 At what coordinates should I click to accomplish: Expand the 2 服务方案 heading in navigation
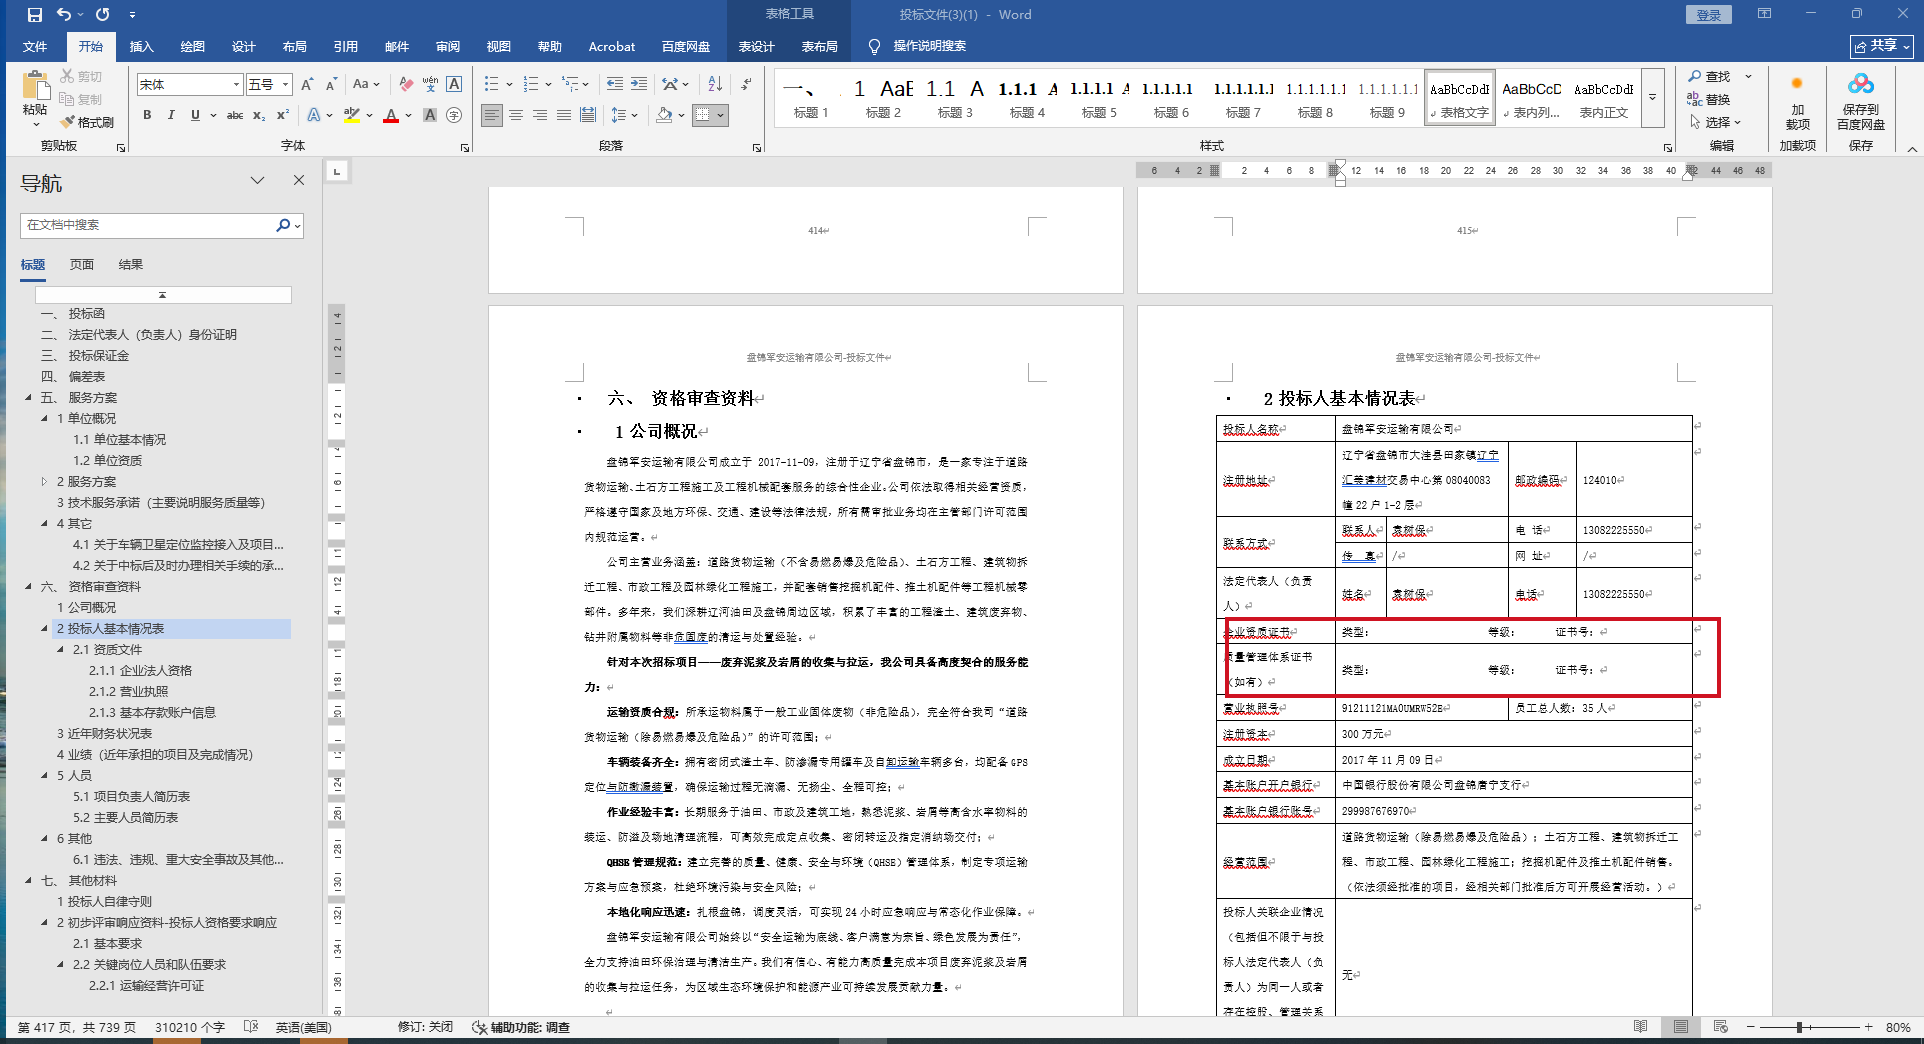(45, 482)
